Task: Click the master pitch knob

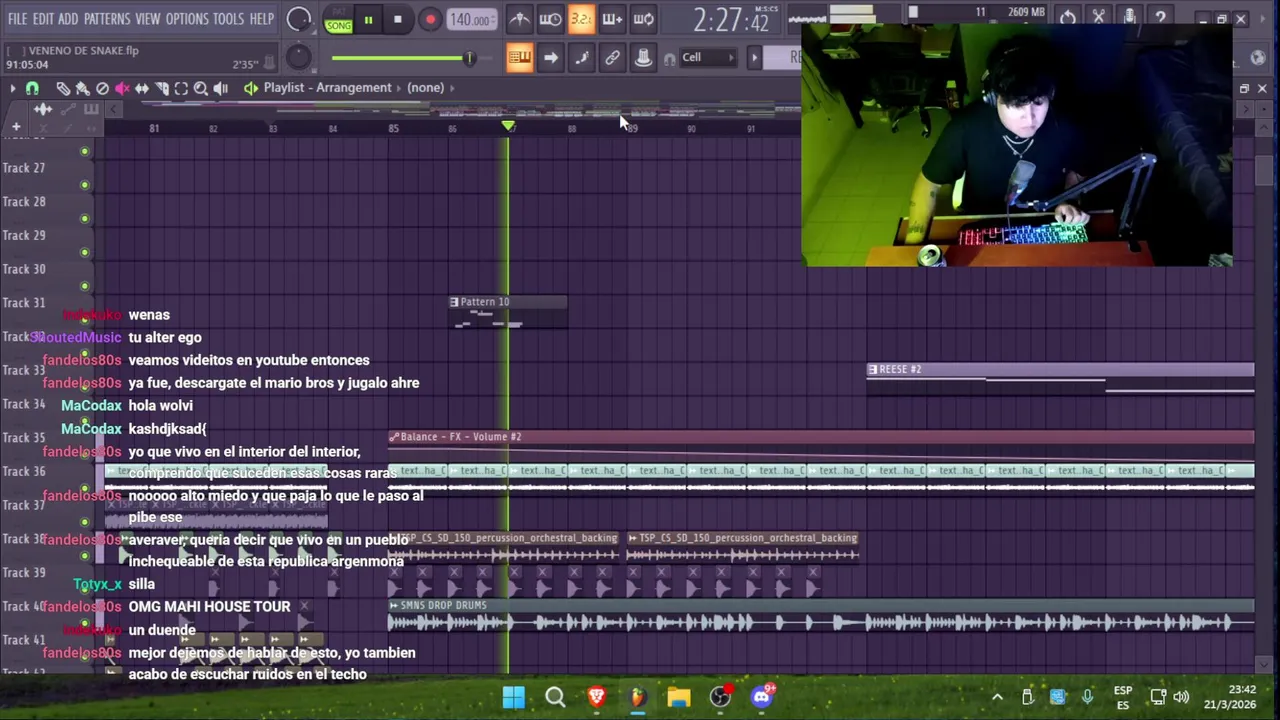Action: click(298, 58)
